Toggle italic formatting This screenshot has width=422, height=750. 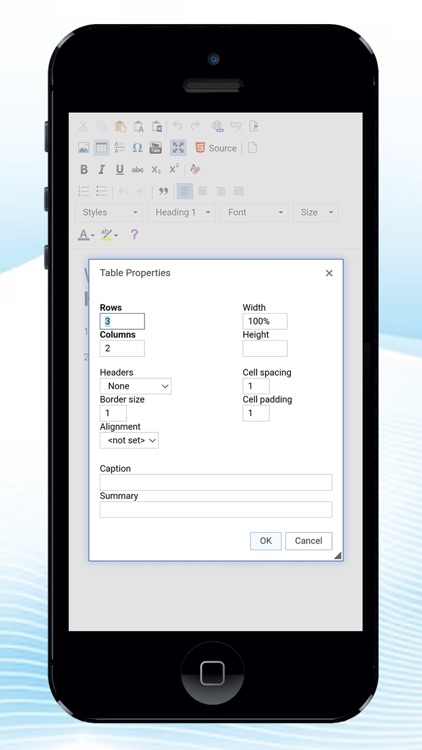coord(101,169)
